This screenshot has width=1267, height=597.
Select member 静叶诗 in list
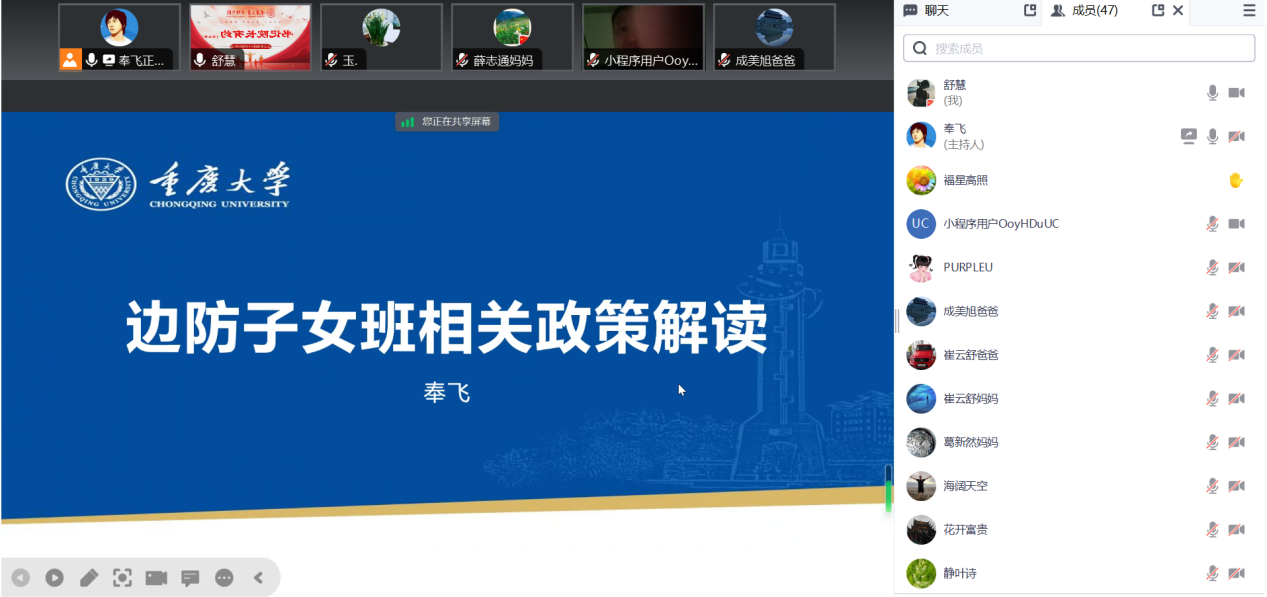pos(1079,573)
